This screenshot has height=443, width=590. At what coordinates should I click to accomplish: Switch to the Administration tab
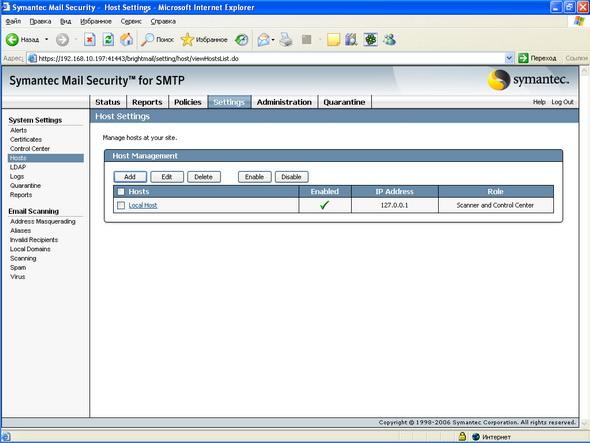pos(284,102)
